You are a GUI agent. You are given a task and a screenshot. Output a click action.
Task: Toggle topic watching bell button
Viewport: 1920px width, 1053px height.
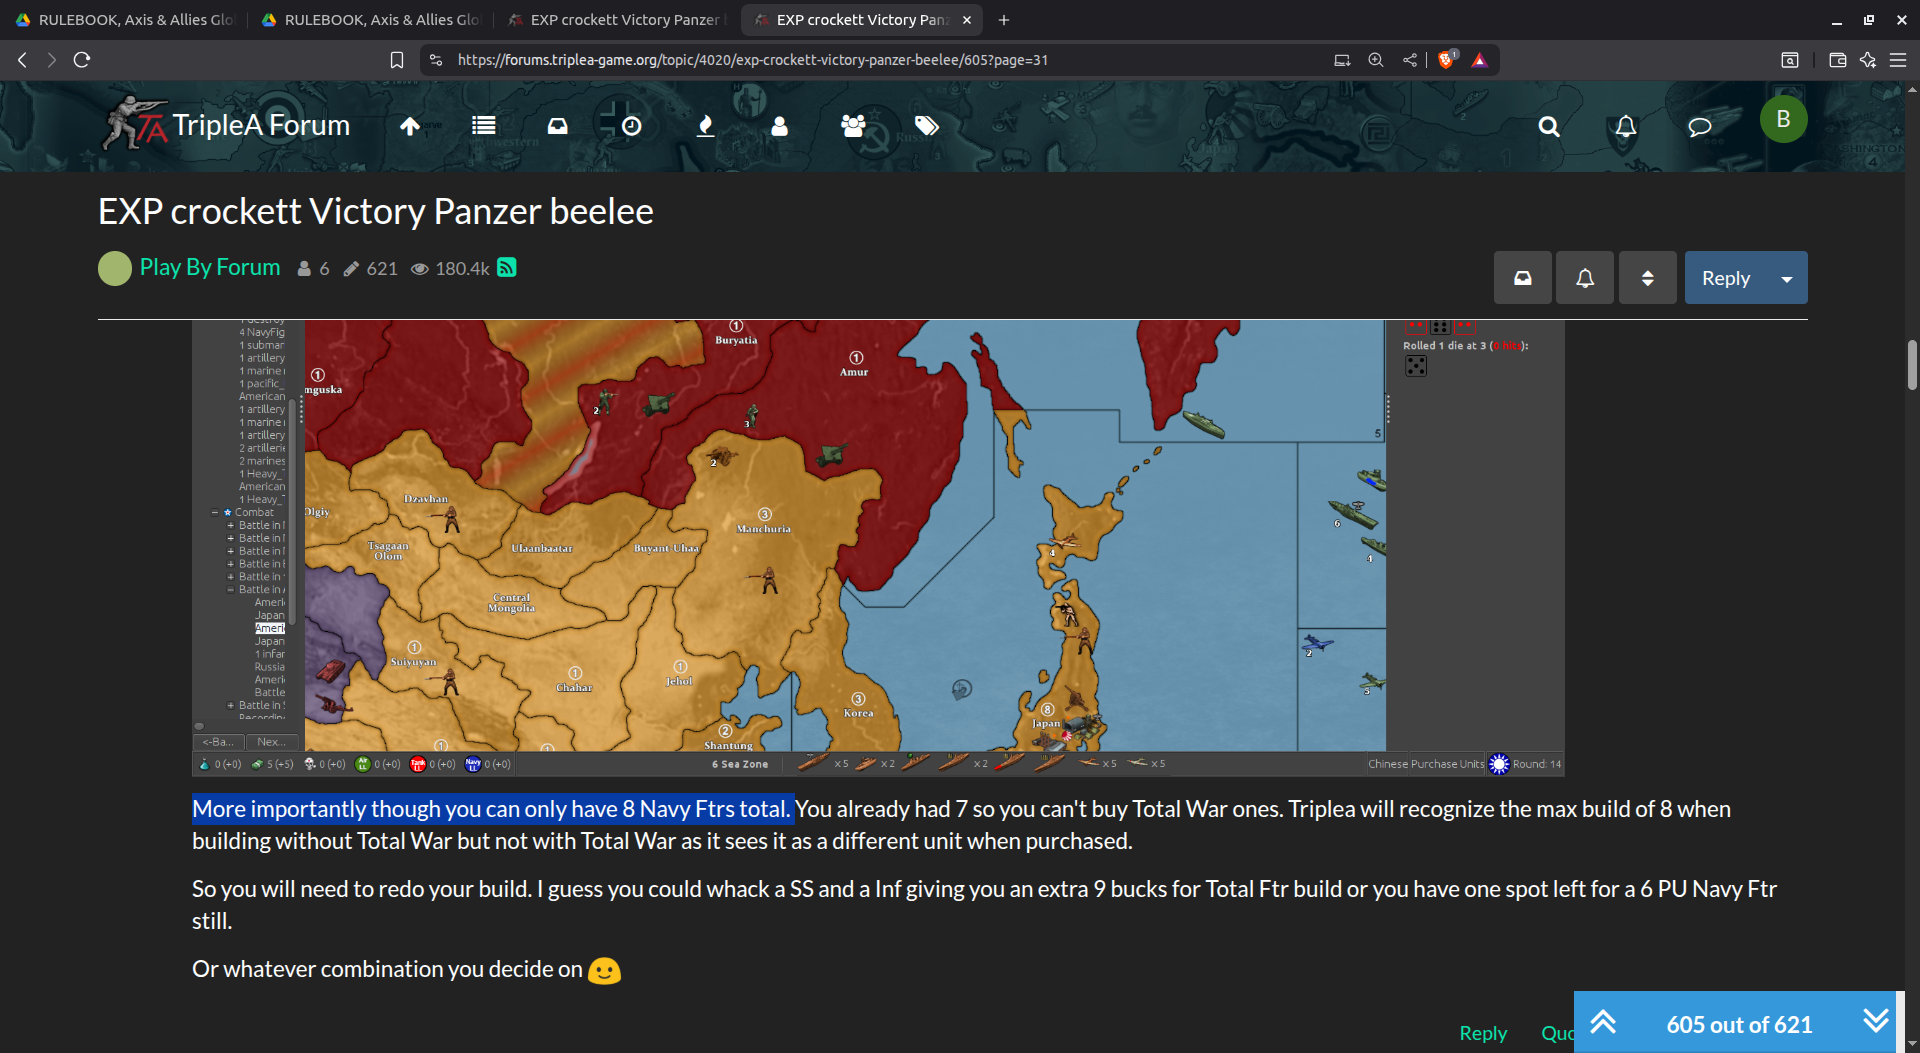click(x=1585, y=278)
